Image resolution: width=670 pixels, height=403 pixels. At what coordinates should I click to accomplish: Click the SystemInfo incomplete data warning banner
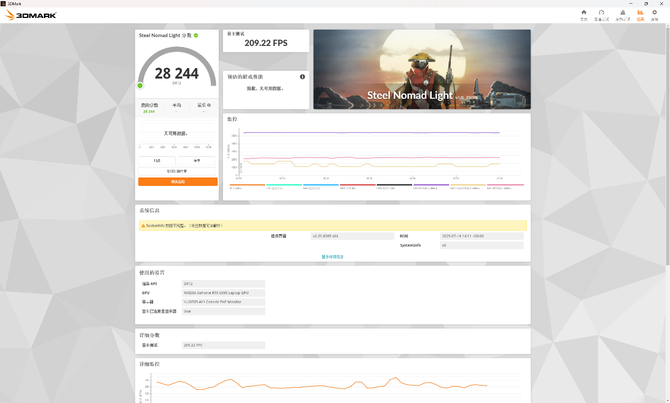click(332, 226)
